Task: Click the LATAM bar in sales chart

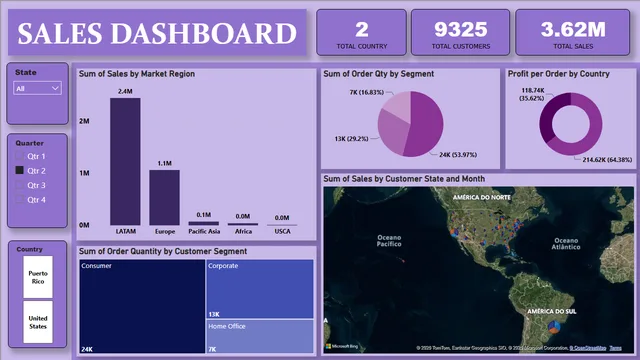Action: 125,162
